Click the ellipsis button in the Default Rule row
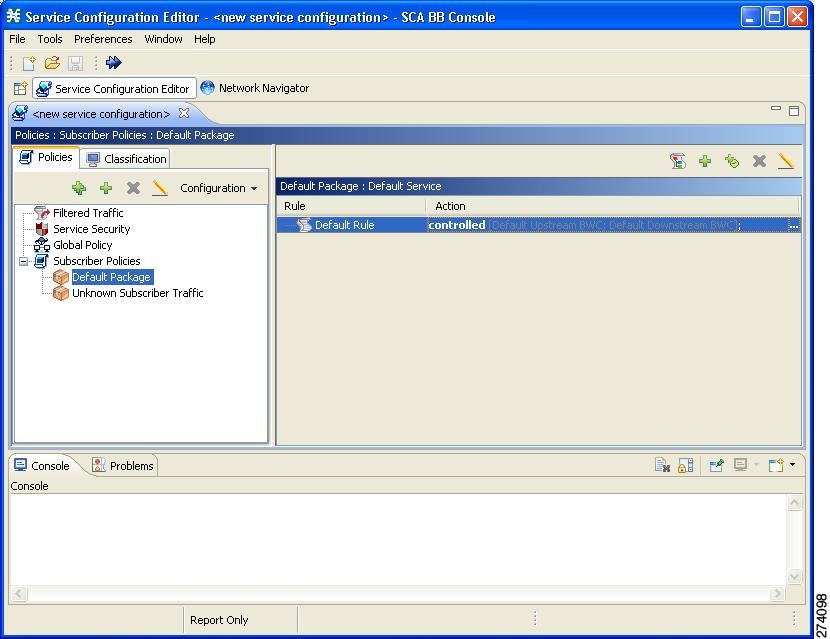 click(793, 226)
